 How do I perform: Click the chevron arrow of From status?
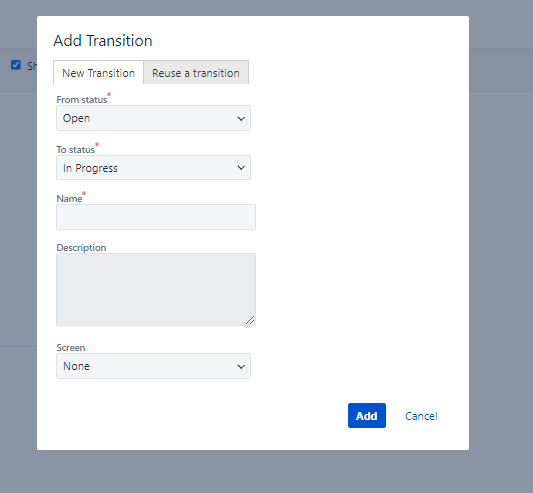pos(241,118)
